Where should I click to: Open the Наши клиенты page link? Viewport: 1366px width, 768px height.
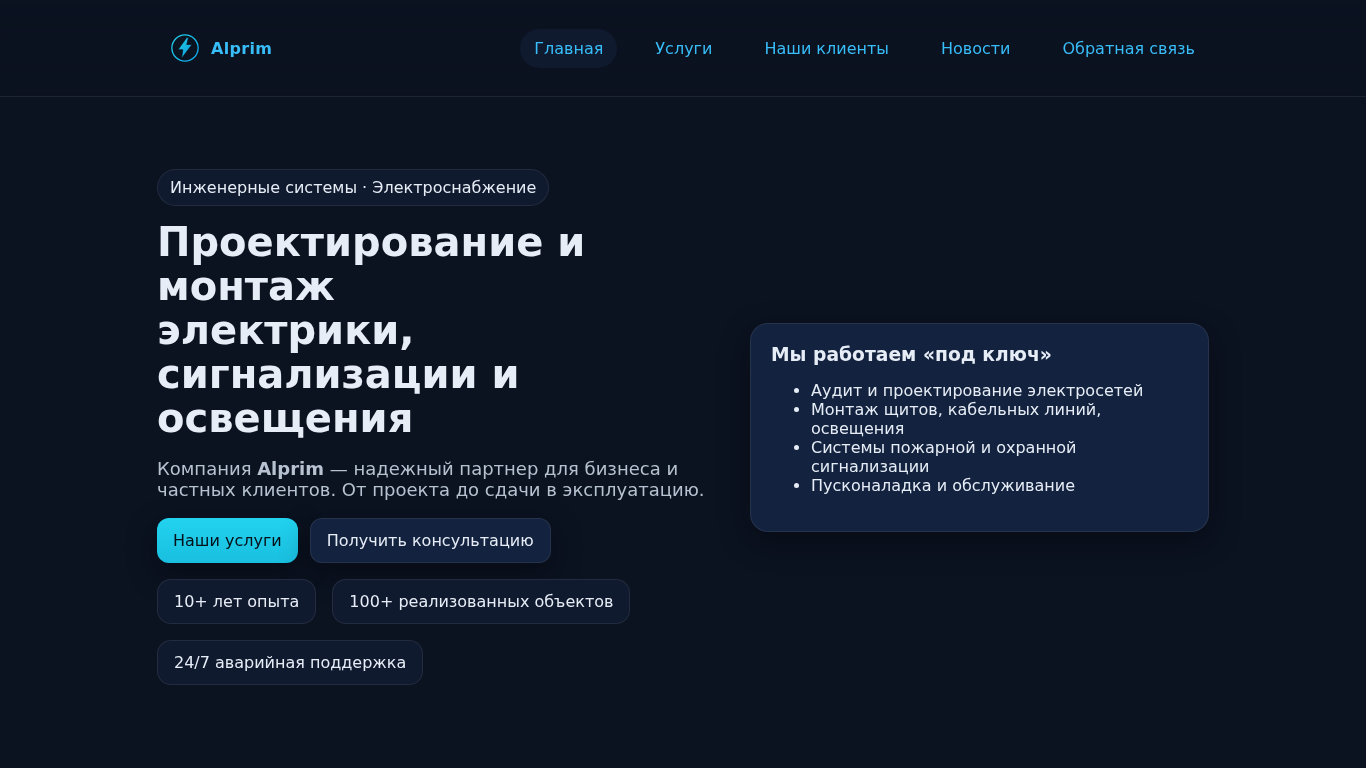pyautogui.click(x=826, y=48)
